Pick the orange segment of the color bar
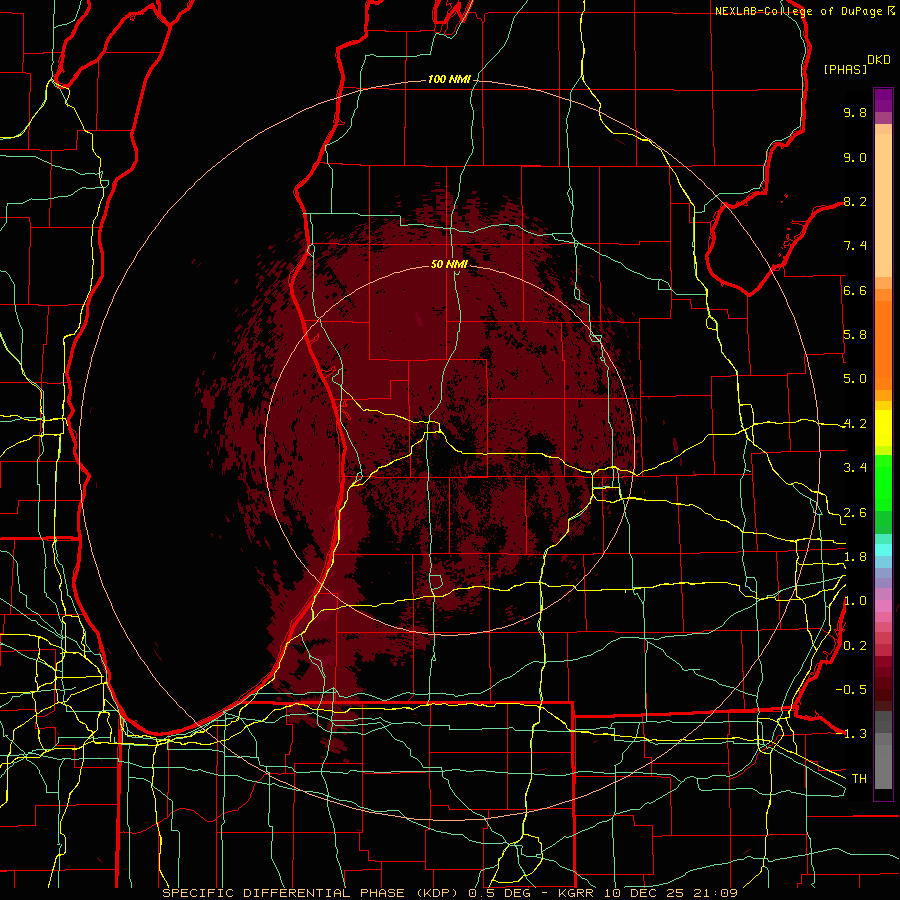The image size is (900, 900). [x=883, y=344]
